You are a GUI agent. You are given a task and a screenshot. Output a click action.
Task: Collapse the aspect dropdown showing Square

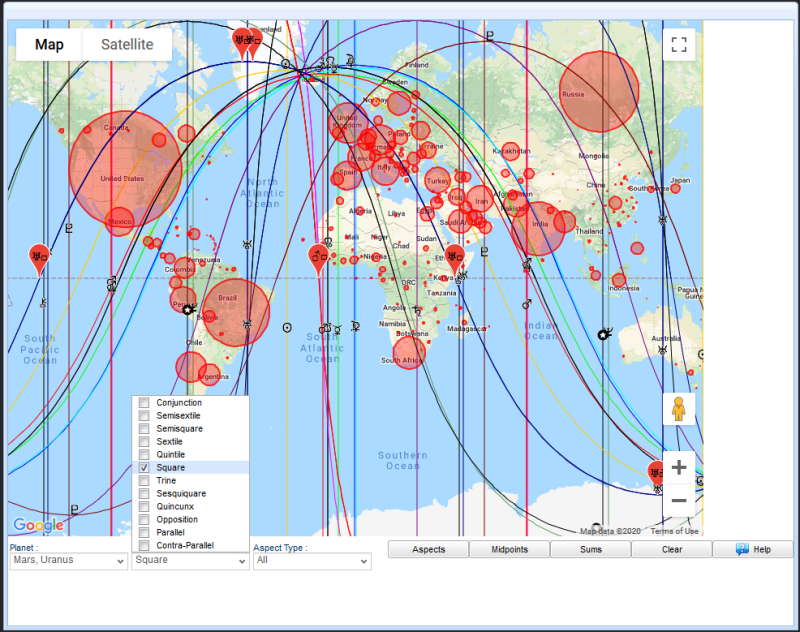pyautogui.click(x=190, y=561)
